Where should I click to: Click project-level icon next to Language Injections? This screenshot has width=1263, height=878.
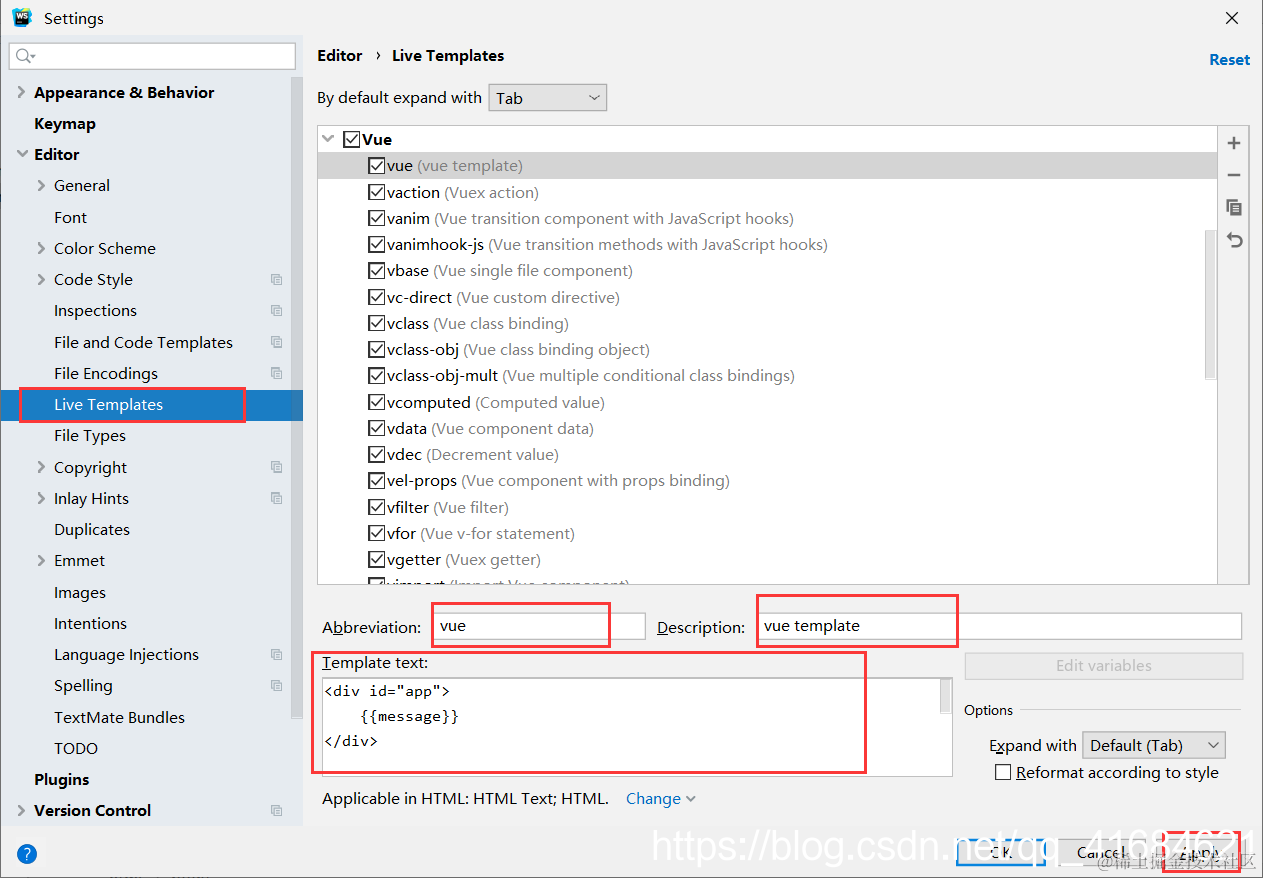(x=277, y=655)
